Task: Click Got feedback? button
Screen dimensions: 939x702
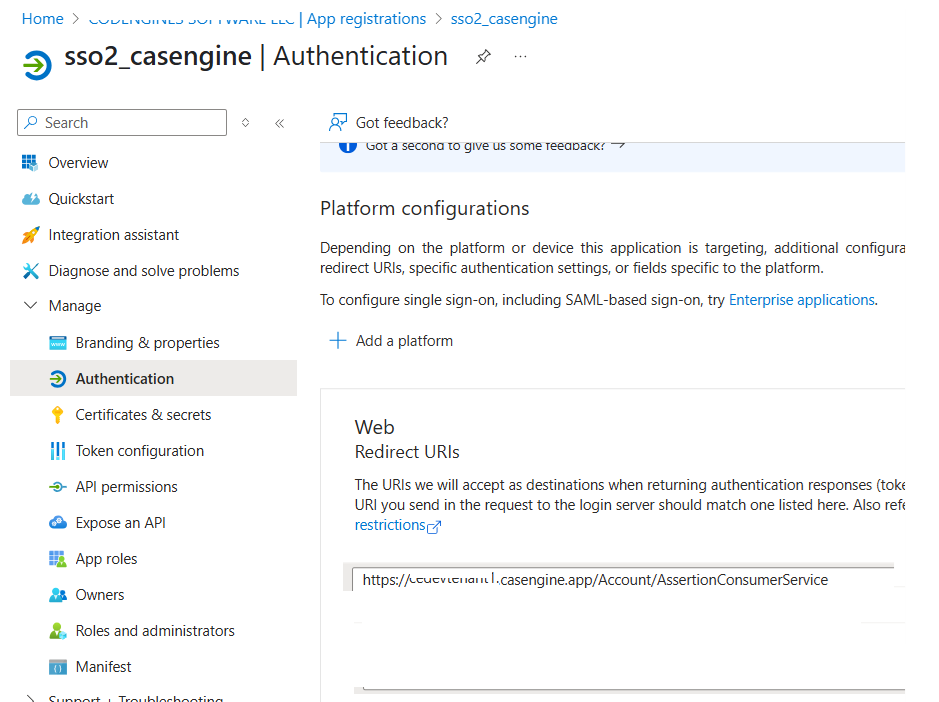Action: [x=389, y=123]
